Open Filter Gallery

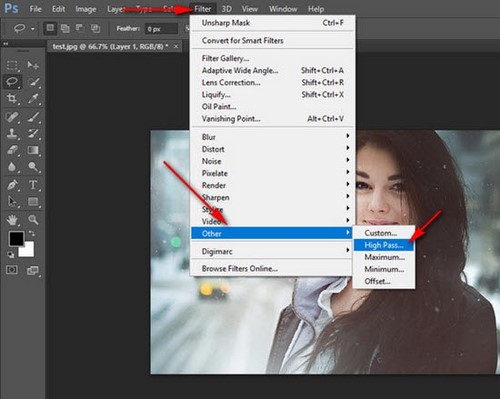273,58
